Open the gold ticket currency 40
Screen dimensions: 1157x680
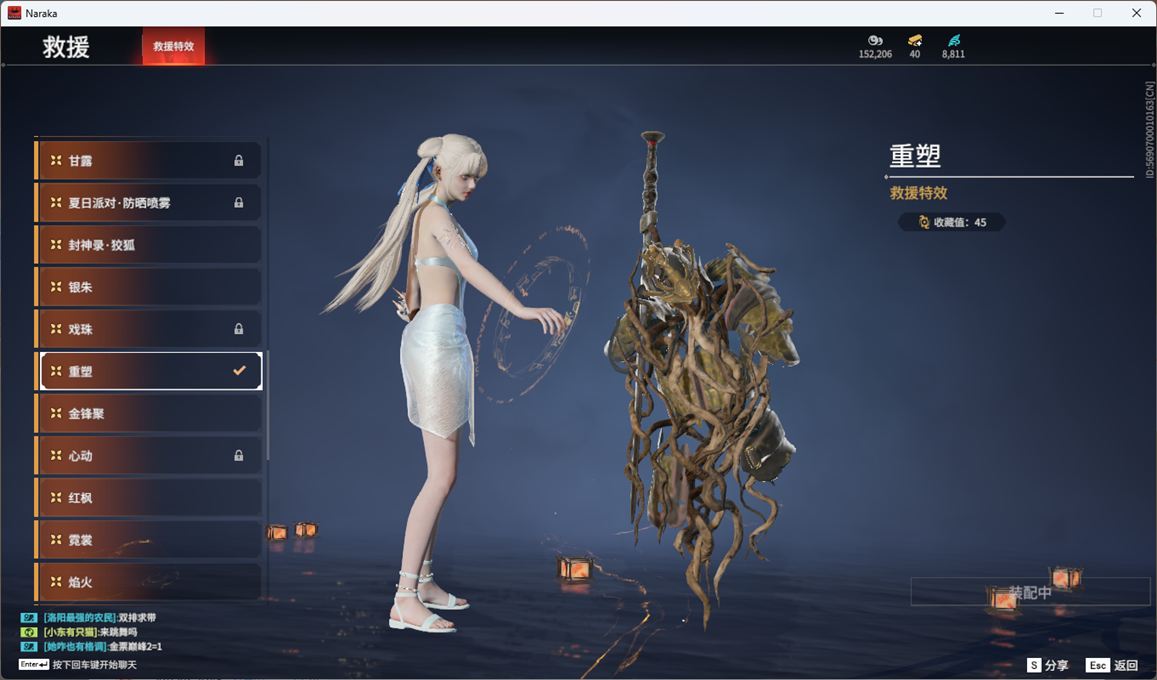(915, 46)
